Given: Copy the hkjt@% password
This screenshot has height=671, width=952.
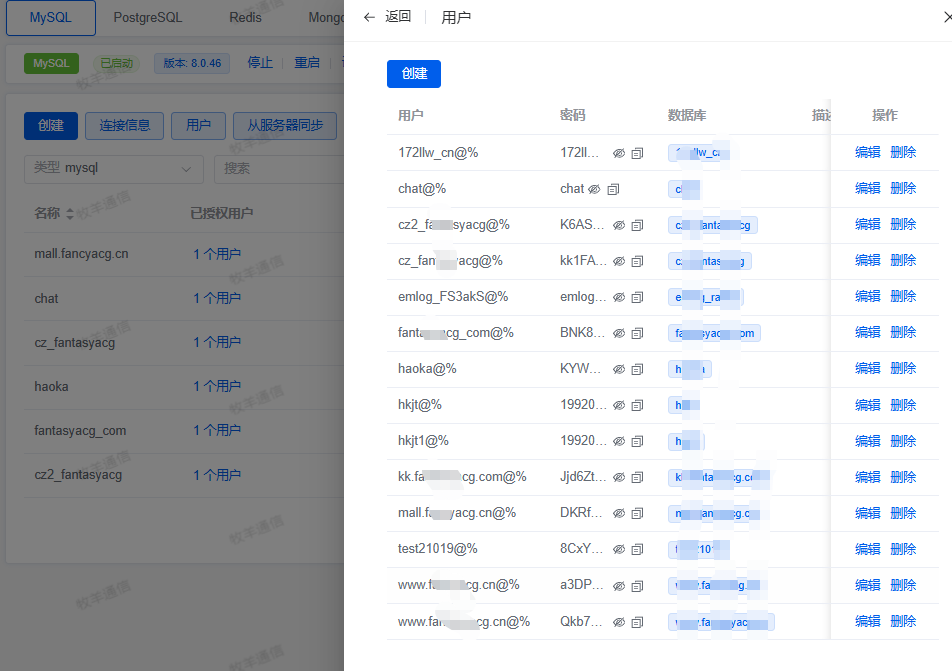Looking at the screenshot, I should coord(637,406).
